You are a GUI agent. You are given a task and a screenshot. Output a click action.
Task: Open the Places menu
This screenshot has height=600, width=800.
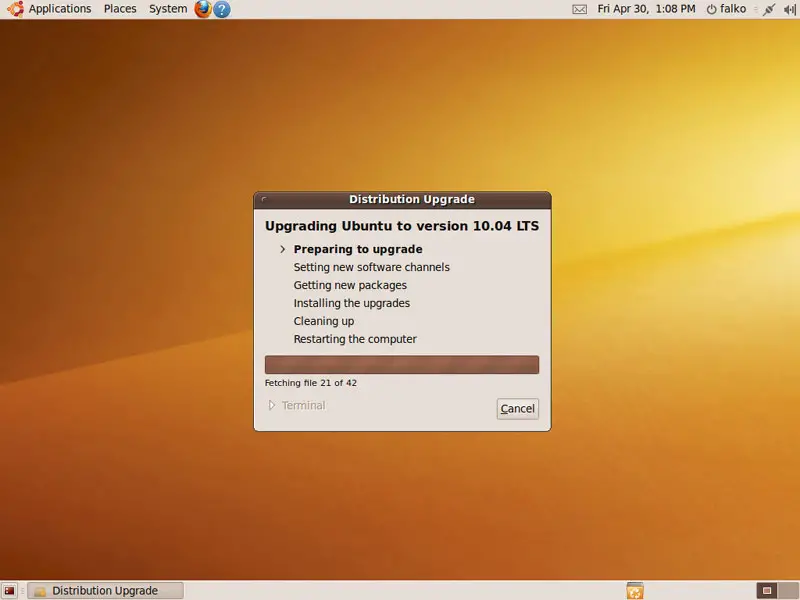[120, 9]
